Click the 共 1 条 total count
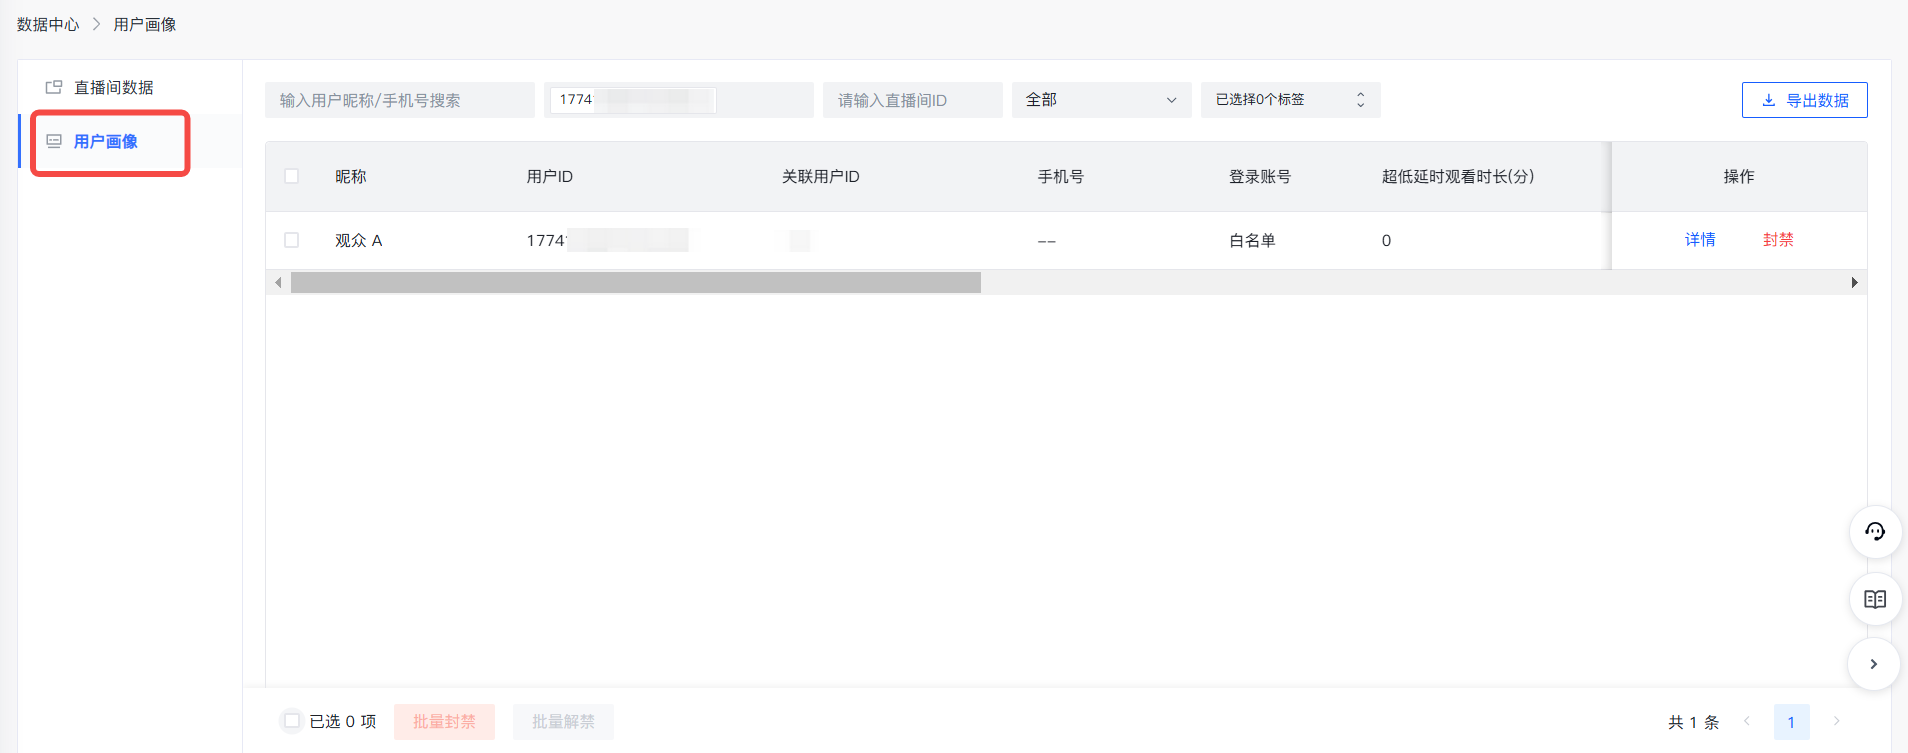Viewport: 1908px width, 753px height. [x=1693, y=722]
